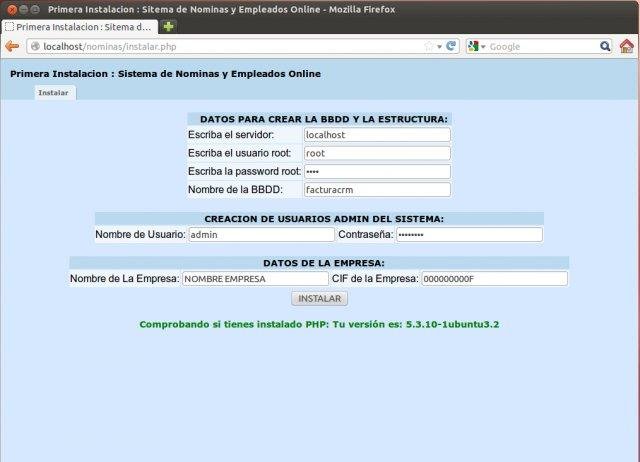Click the Nombre de La Empresa field
The height and width of the screenshot is (462, 640).
pos(255,279)
